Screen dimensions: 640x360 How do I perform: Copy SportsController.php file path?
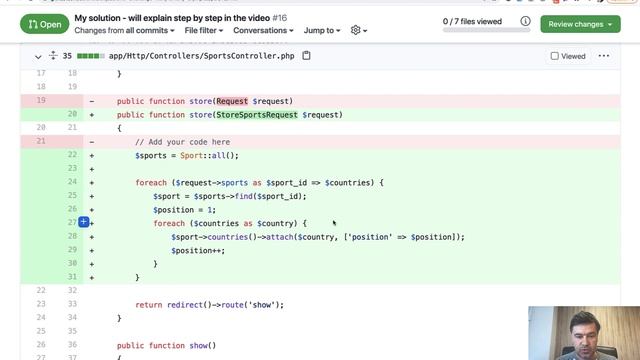(306, 56)
